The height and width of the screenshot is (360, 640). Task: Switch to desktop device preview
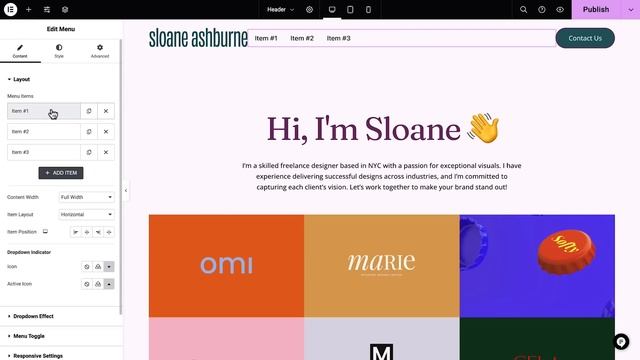(332, 9)
